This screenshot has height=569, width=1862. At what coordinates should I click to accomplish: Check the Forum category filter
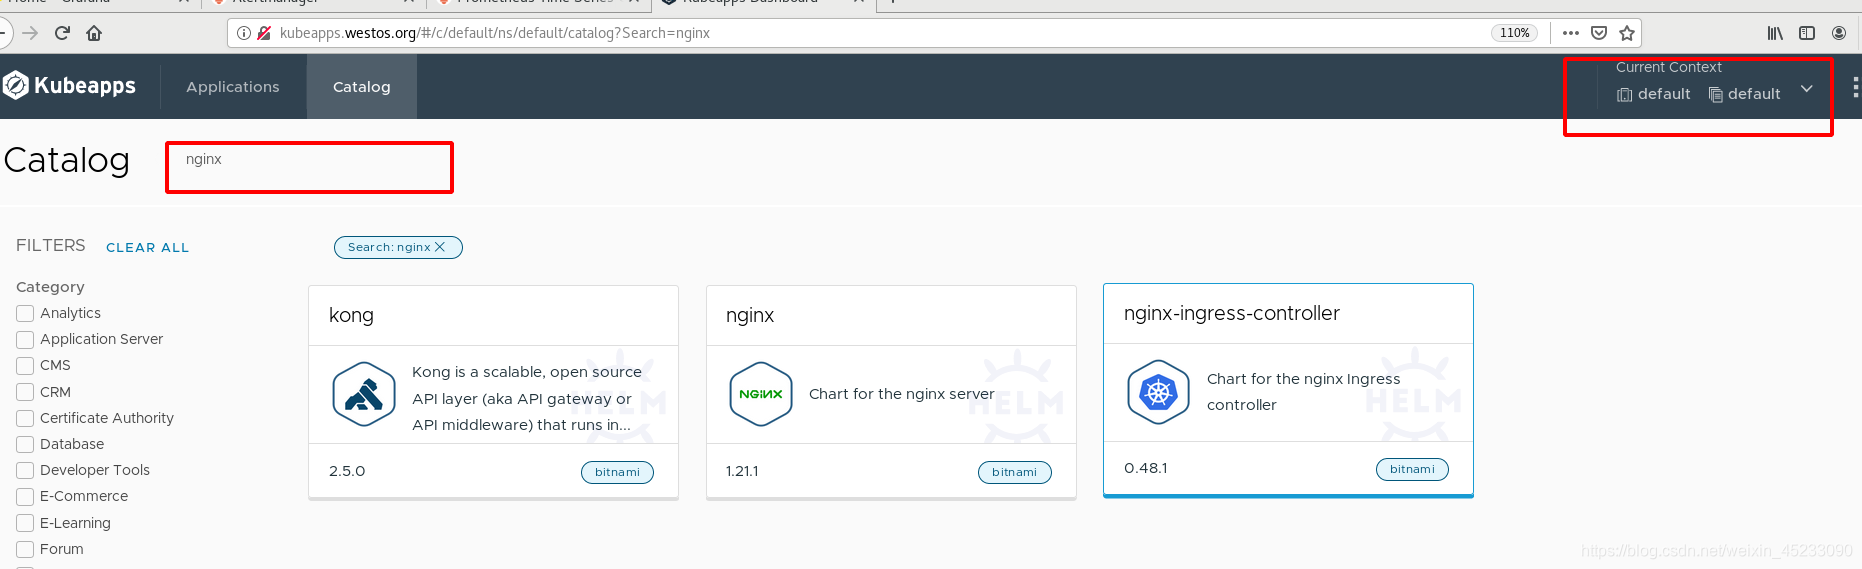pyautogui.click(x=25, y=550)
